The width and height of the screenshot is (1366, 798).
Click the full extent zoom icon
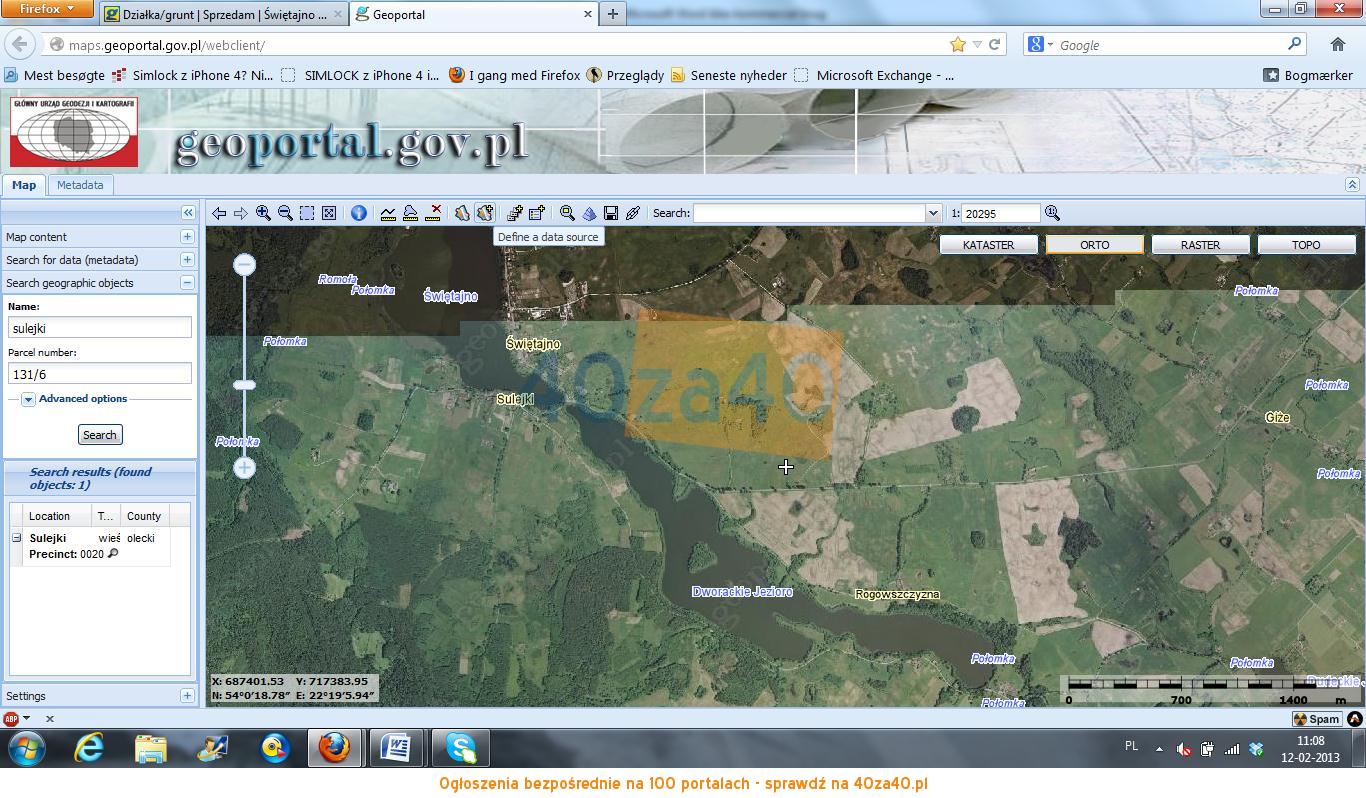click(329, 213)
